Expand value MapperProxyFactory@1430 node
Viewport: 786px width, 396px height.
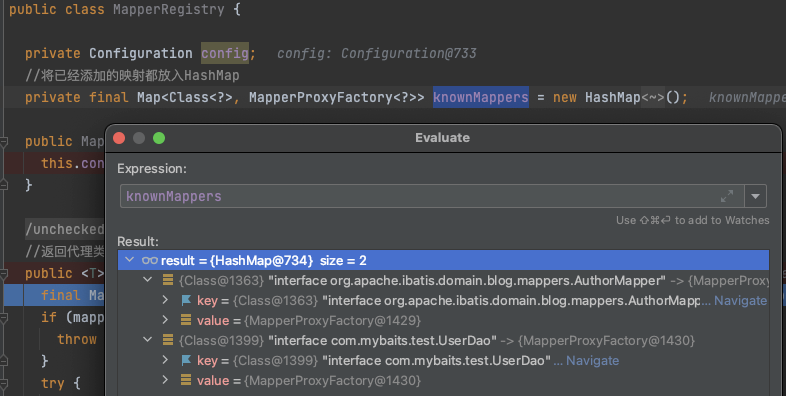tap(165, 380)
